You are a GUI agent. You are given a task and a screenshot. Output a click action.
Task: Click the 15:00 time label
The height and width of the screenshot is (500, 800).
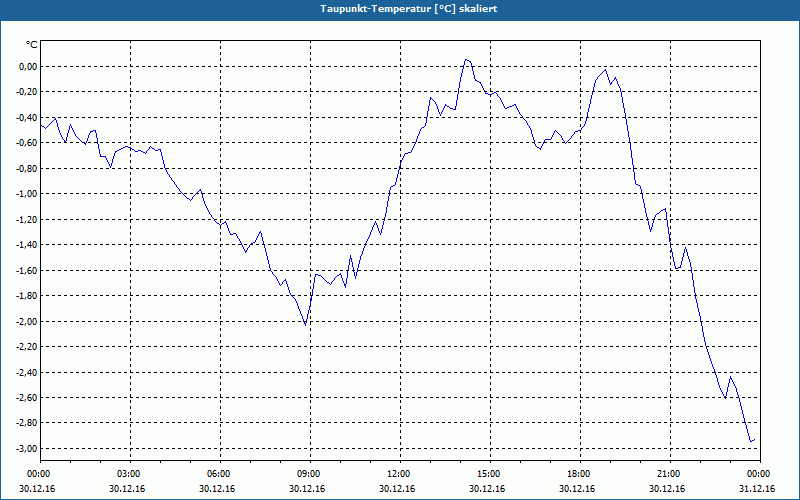[490, 474]
